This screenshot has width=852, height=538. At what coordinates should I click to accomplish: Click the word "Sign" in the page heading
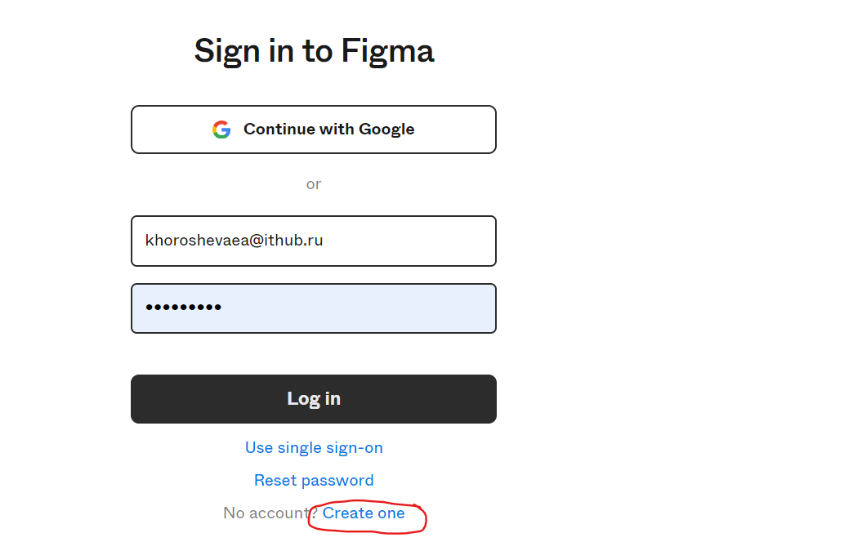click(x=228, y=50)
